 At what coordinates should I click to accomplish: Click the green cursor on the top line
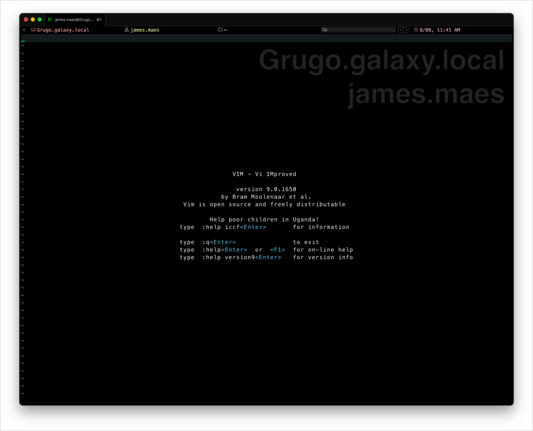23,41
